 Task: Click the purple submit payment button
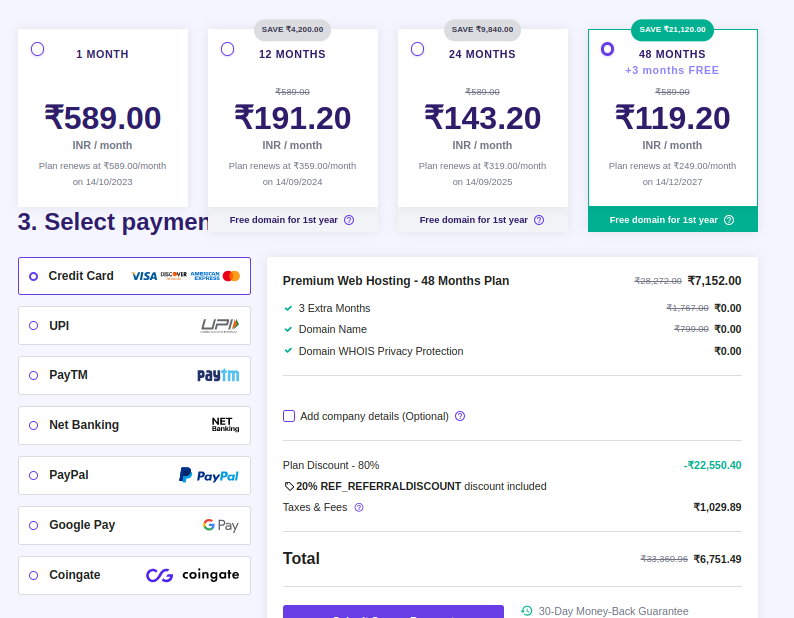coord(393,612)
